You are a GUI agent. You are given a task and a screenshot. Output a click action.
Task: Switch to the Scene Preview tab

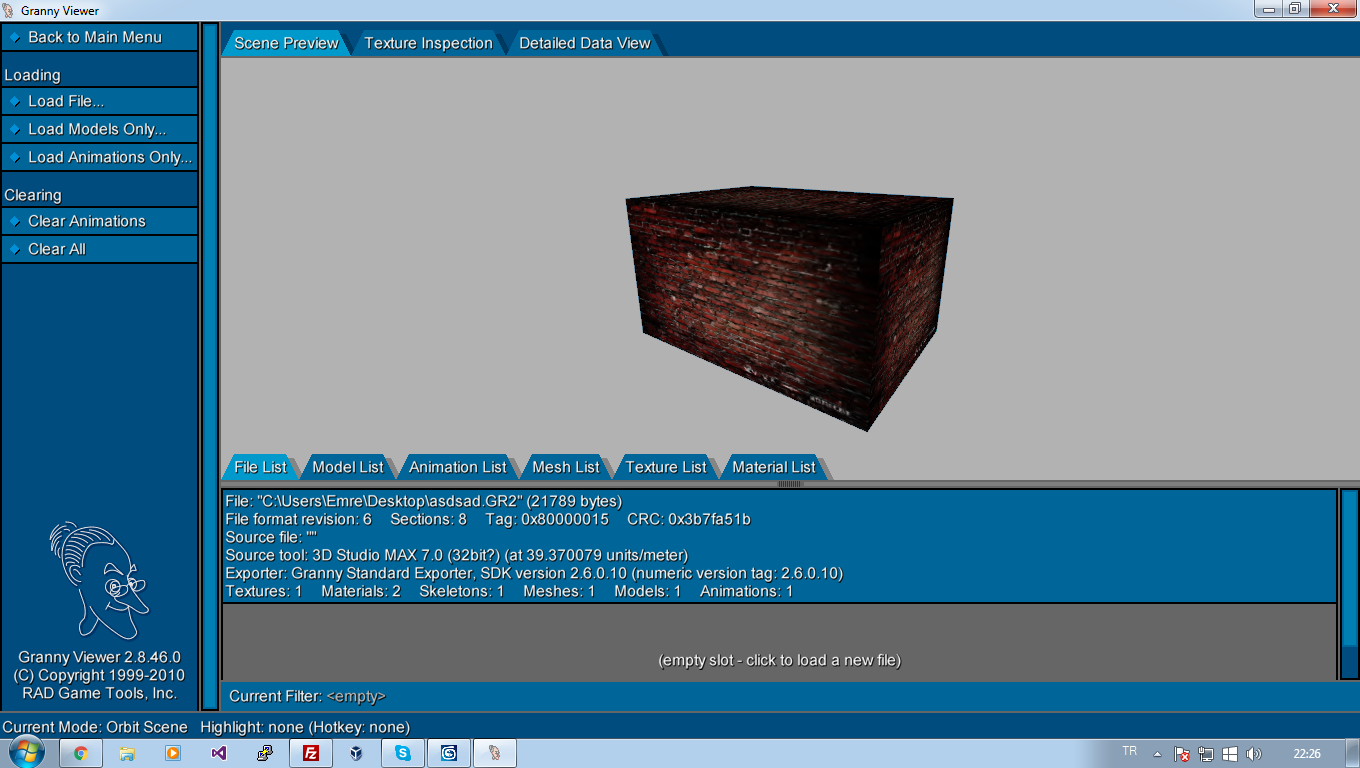click(286, 43)
